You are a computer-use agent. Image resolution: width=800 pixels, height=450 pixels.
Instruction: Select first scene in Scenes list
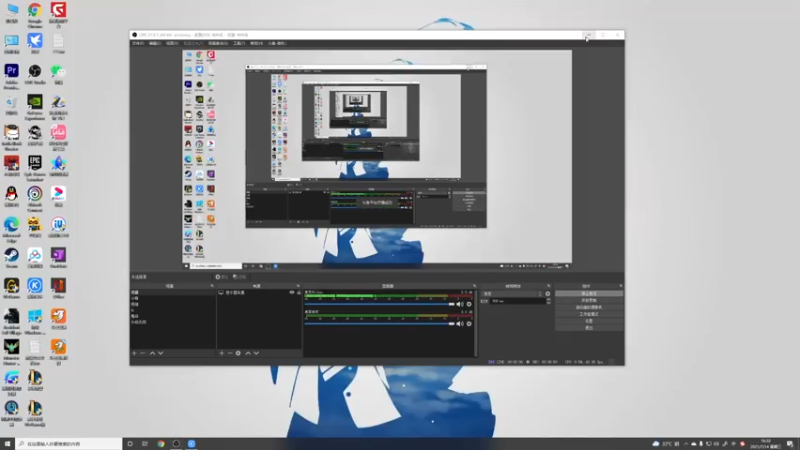[172, 292]
